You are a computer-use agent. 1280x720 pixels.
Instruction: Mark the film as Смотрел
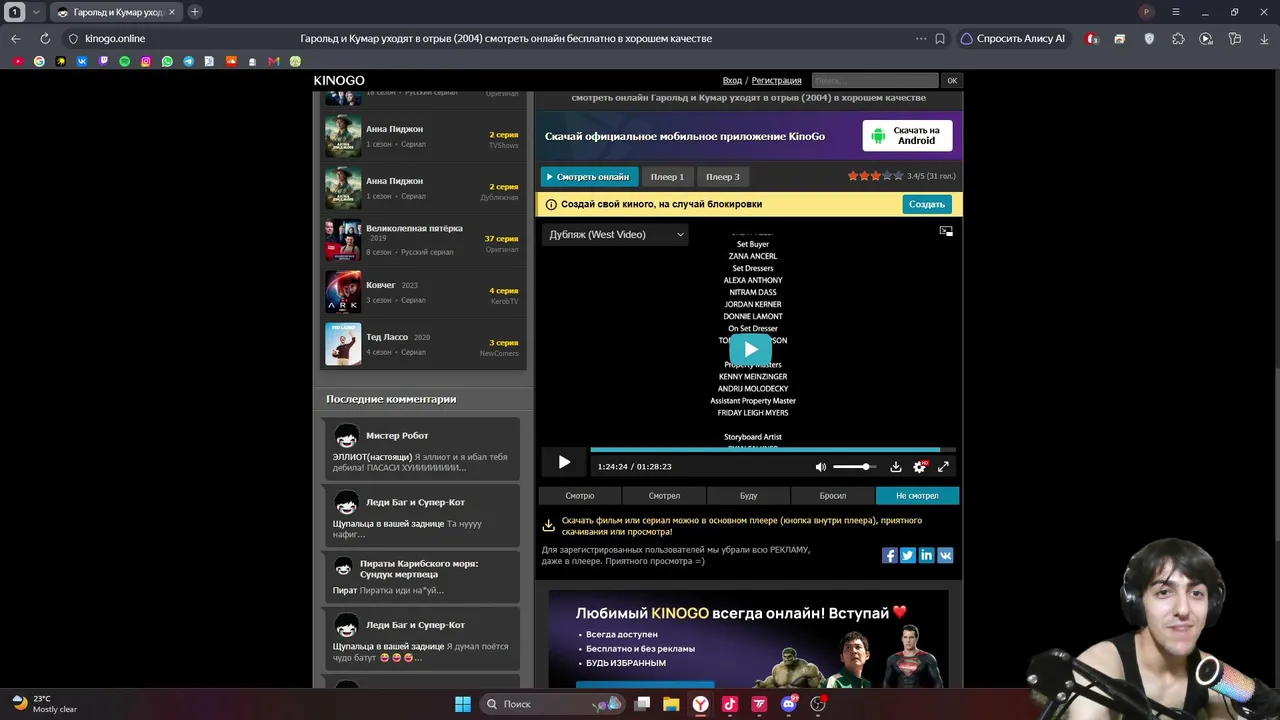pos(664,496)
